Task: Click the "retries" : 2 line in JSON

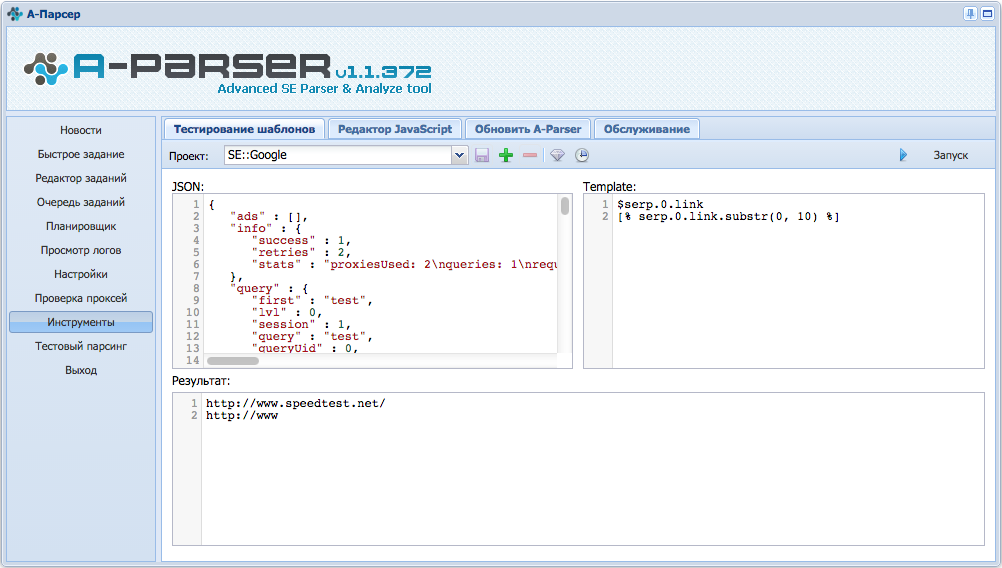Action: pos(301,252)
